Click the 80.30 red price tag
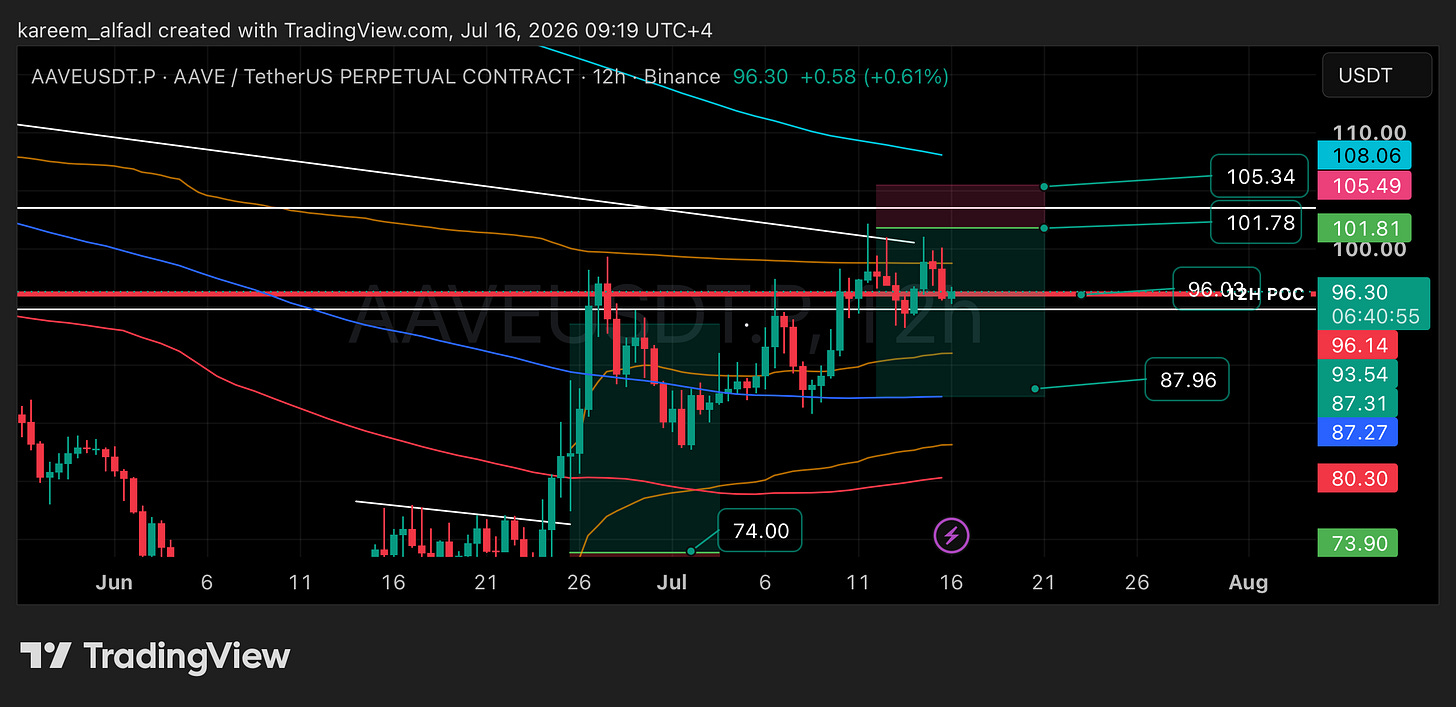 pos(1358,478)
